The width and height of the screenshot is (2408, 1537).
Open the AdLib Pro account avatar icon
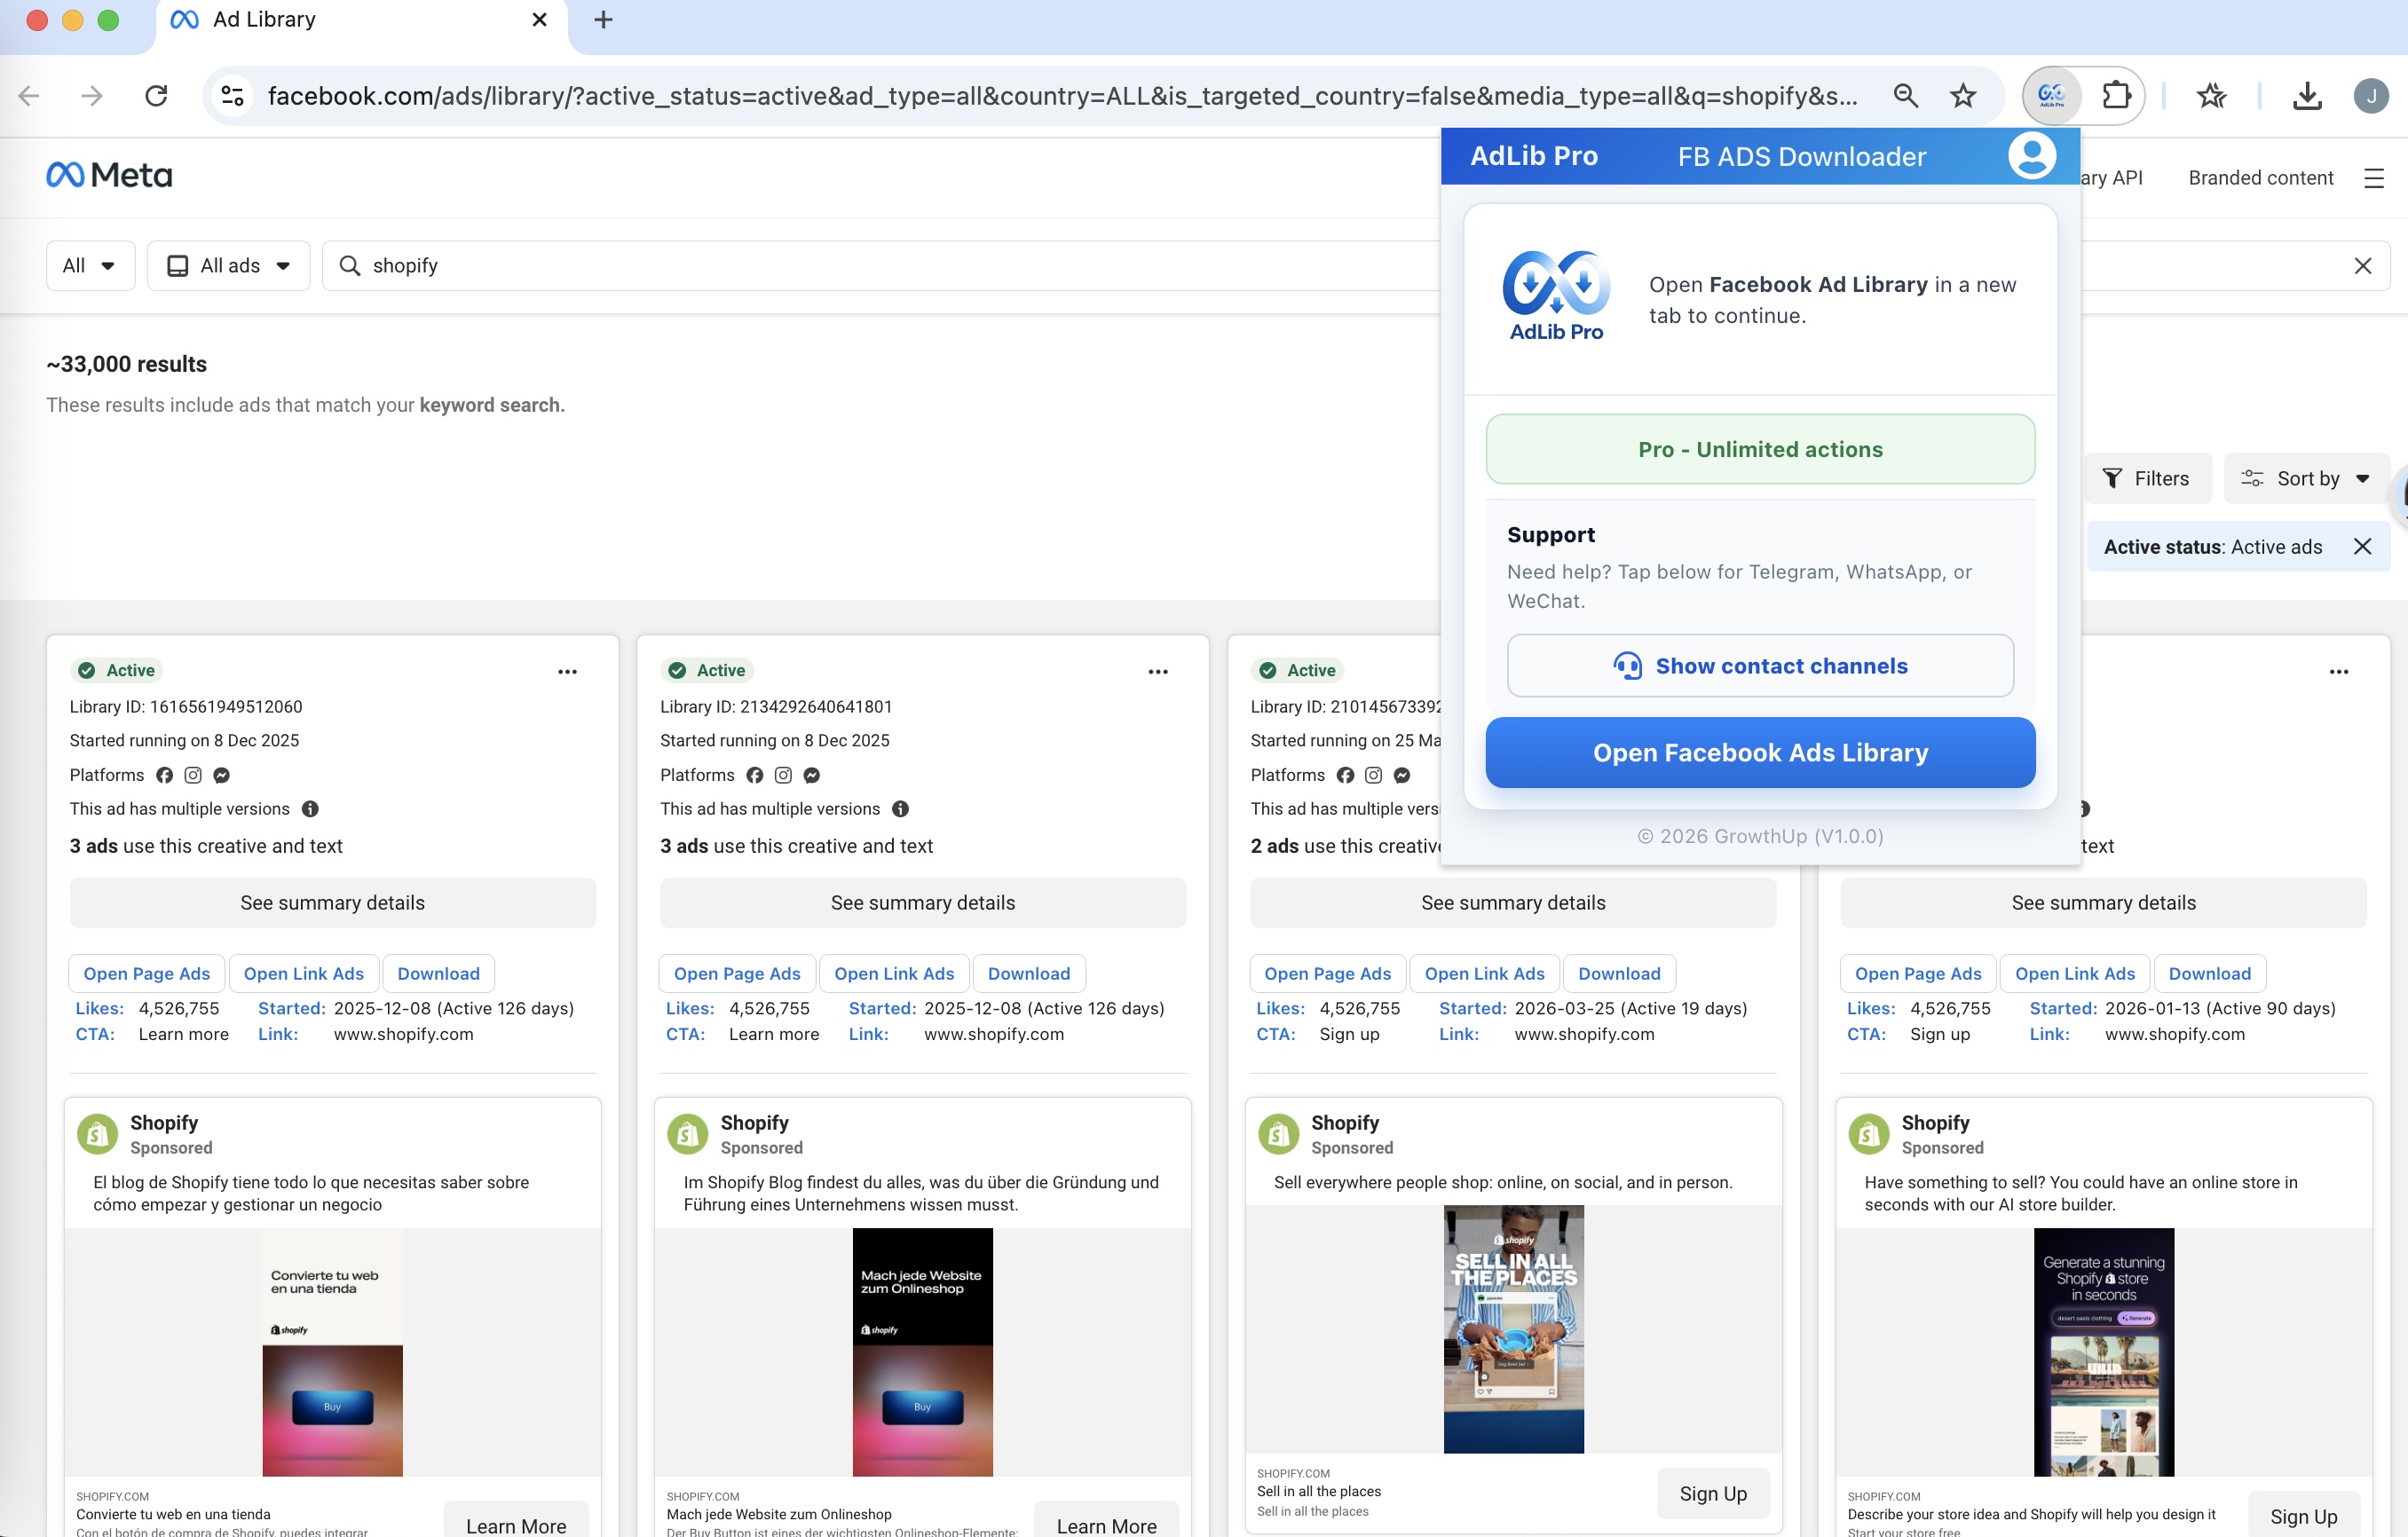pyautogui.click(x=2032, y=156)
